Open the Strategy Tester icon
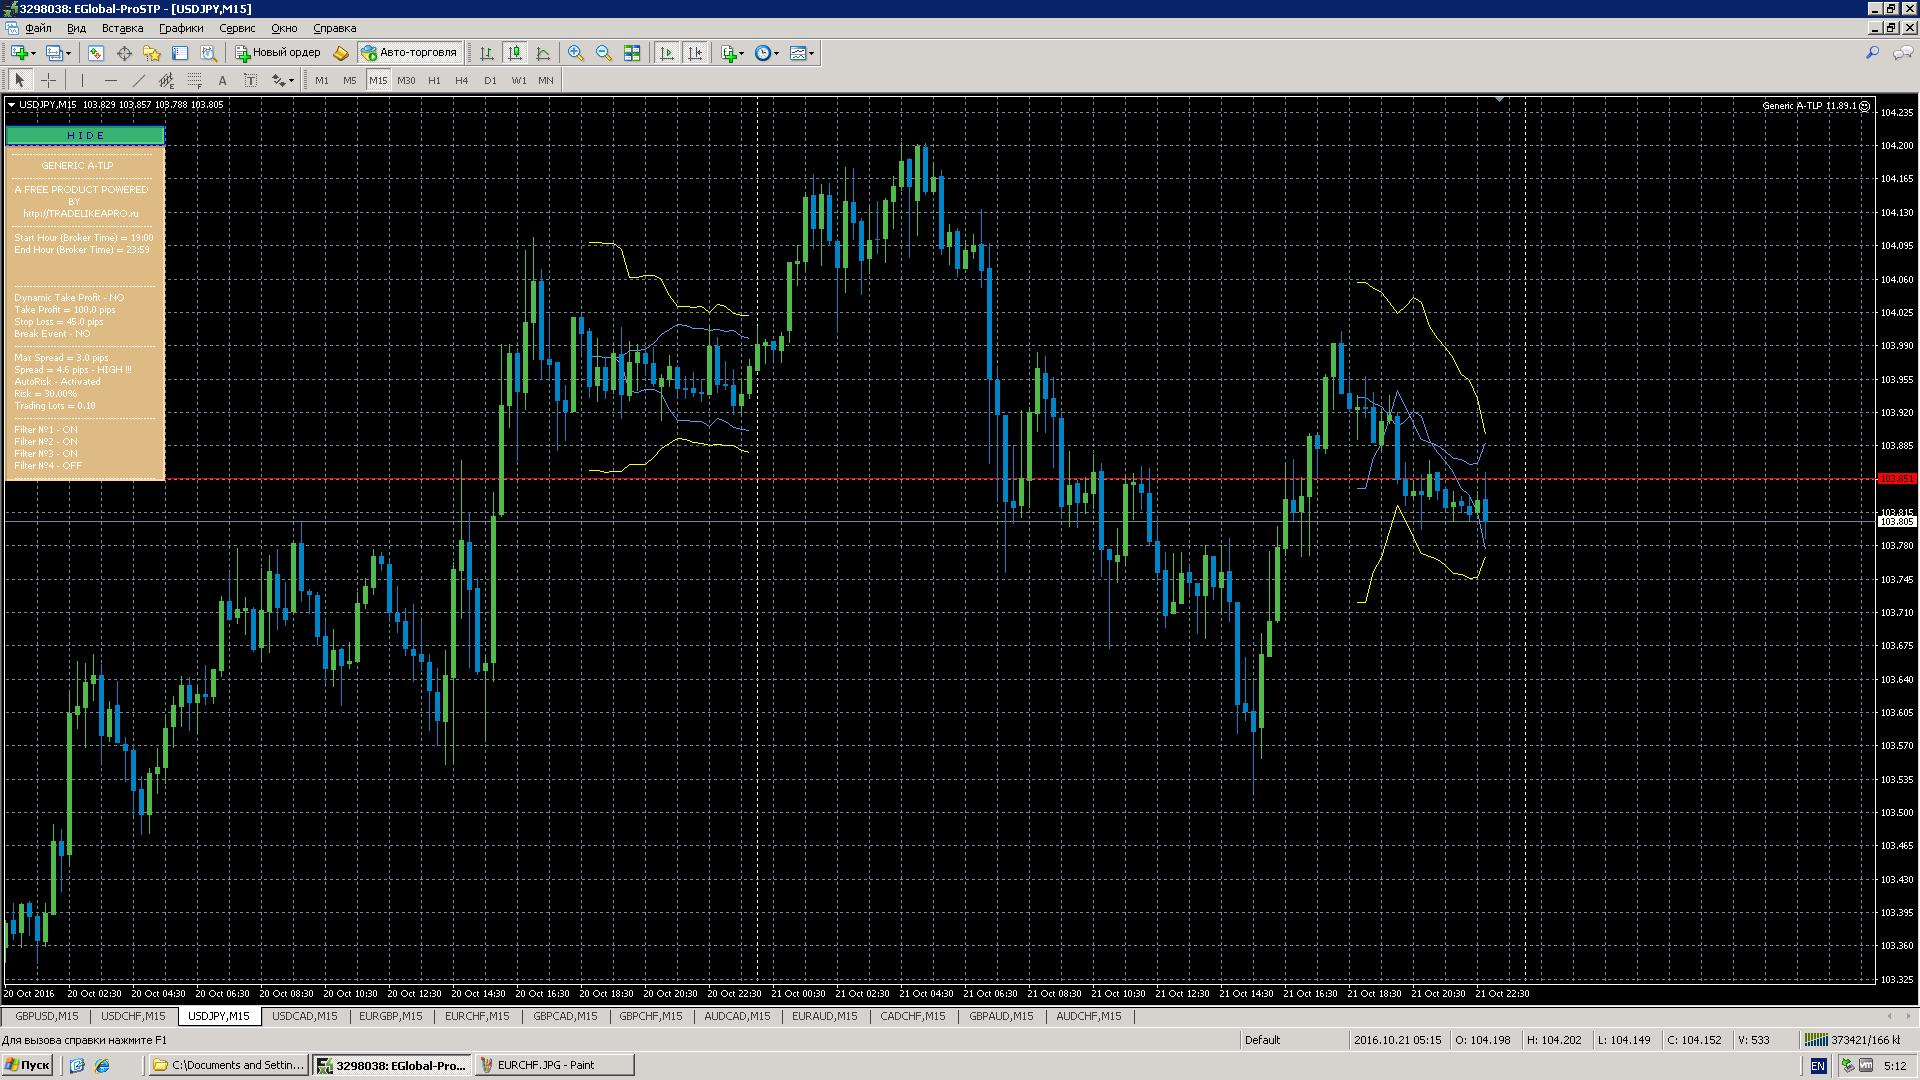This screenshot has height=1080, width=1920. pyautogui.click(x=208, y=53)
